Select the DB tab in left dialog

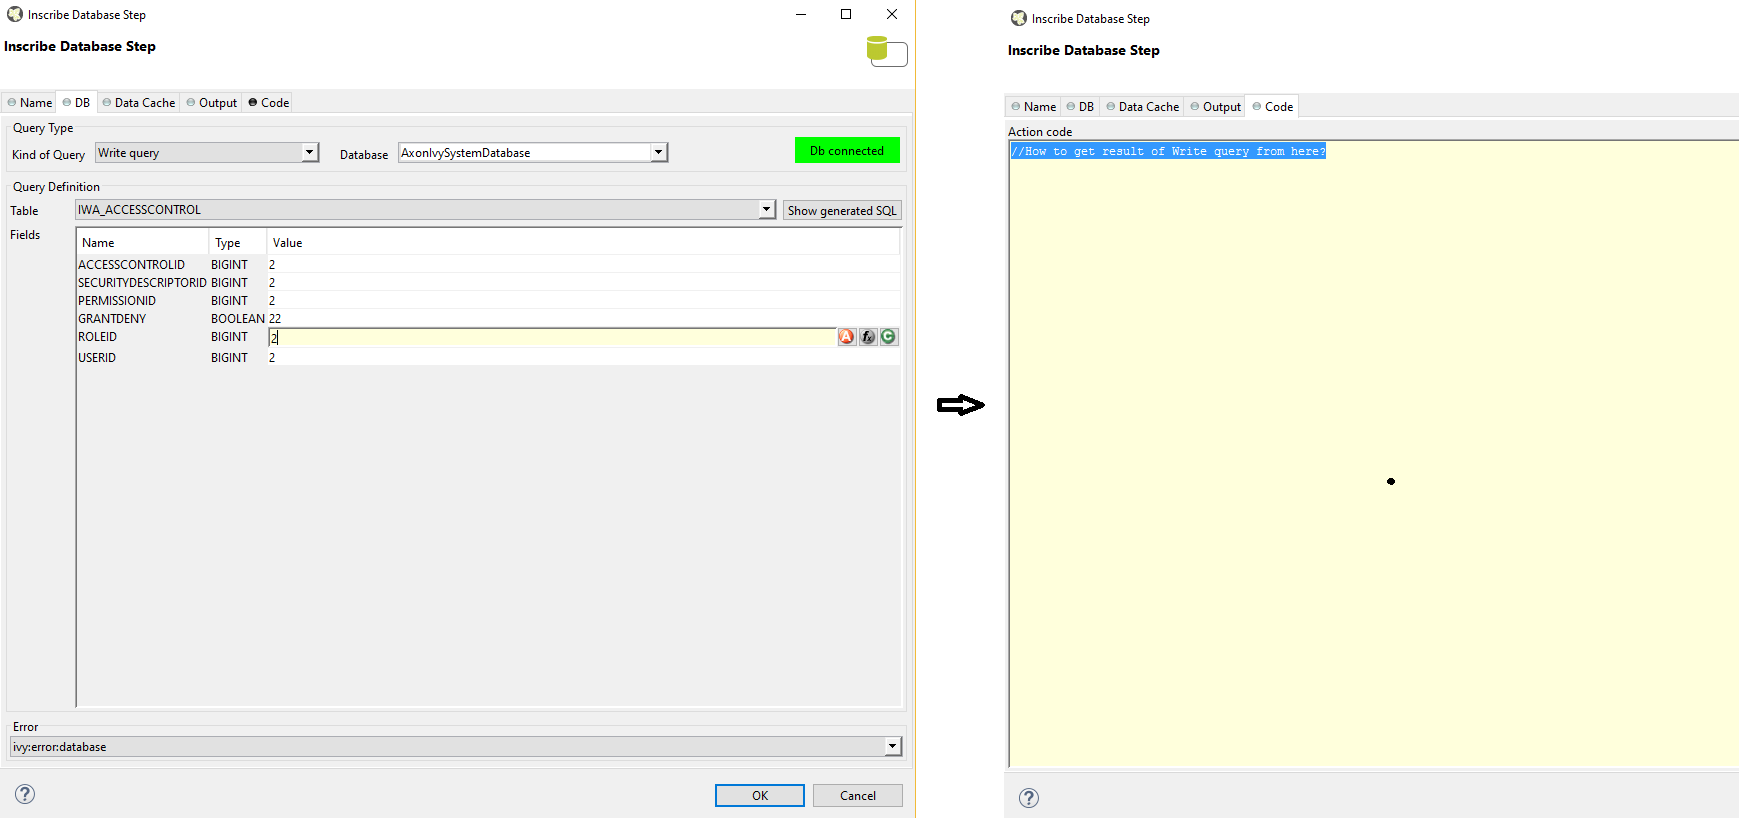click(77, 103)
